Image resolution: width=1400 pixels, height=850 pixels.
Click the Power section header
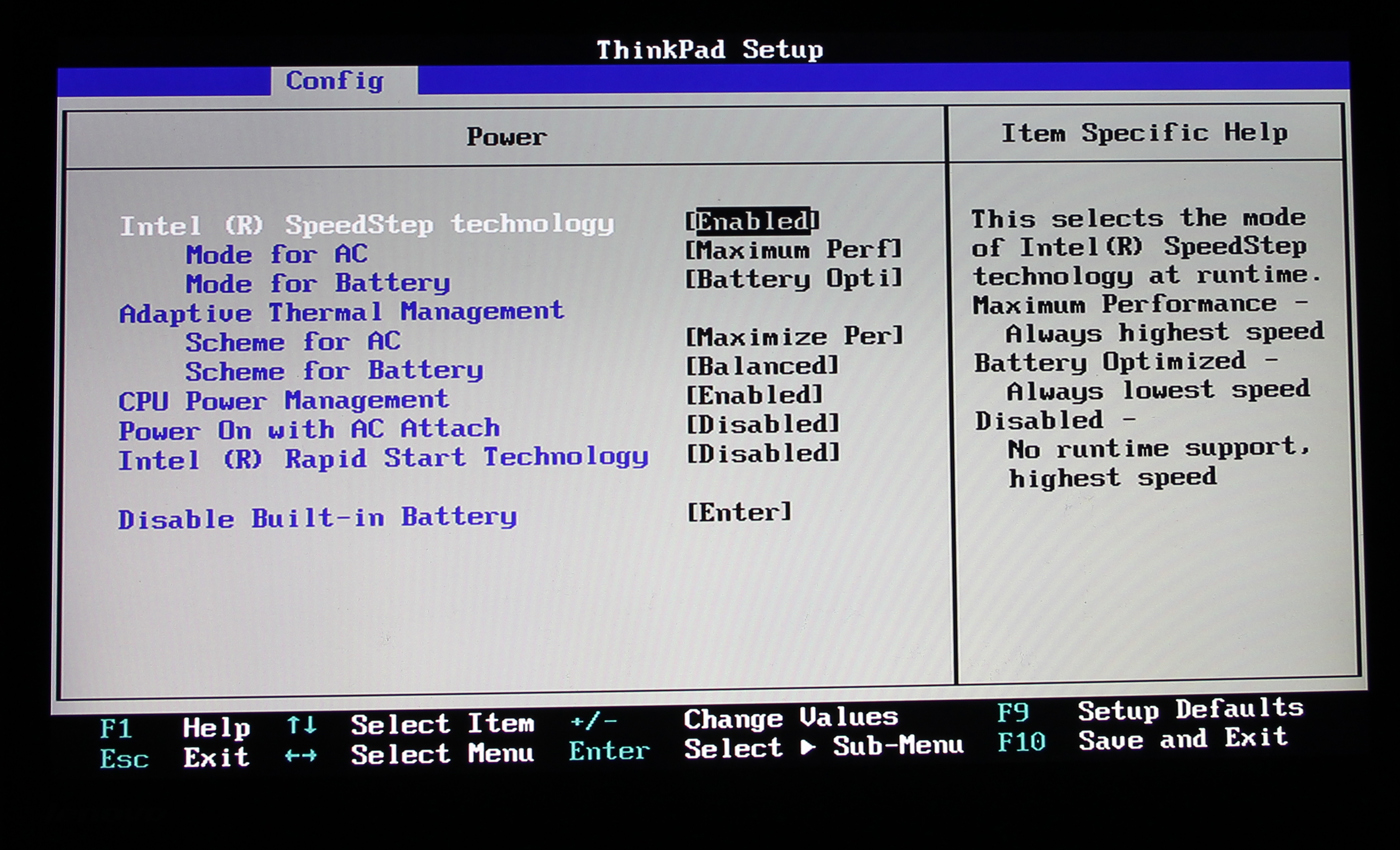[x=507, y=136]
